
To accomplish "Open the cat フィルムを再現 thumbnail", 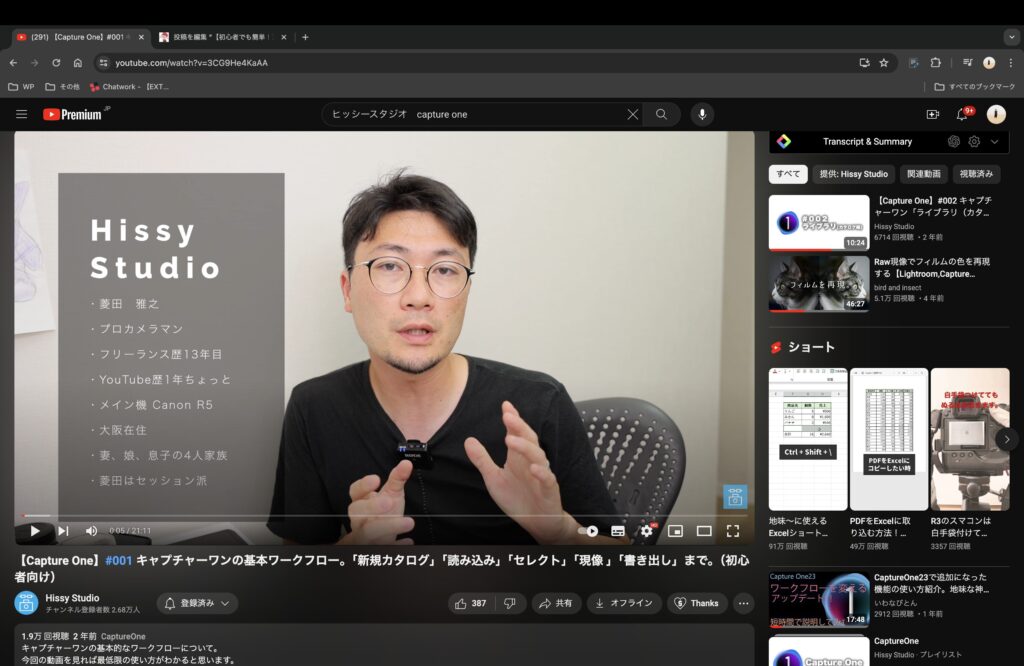I will tap(819, 283).
